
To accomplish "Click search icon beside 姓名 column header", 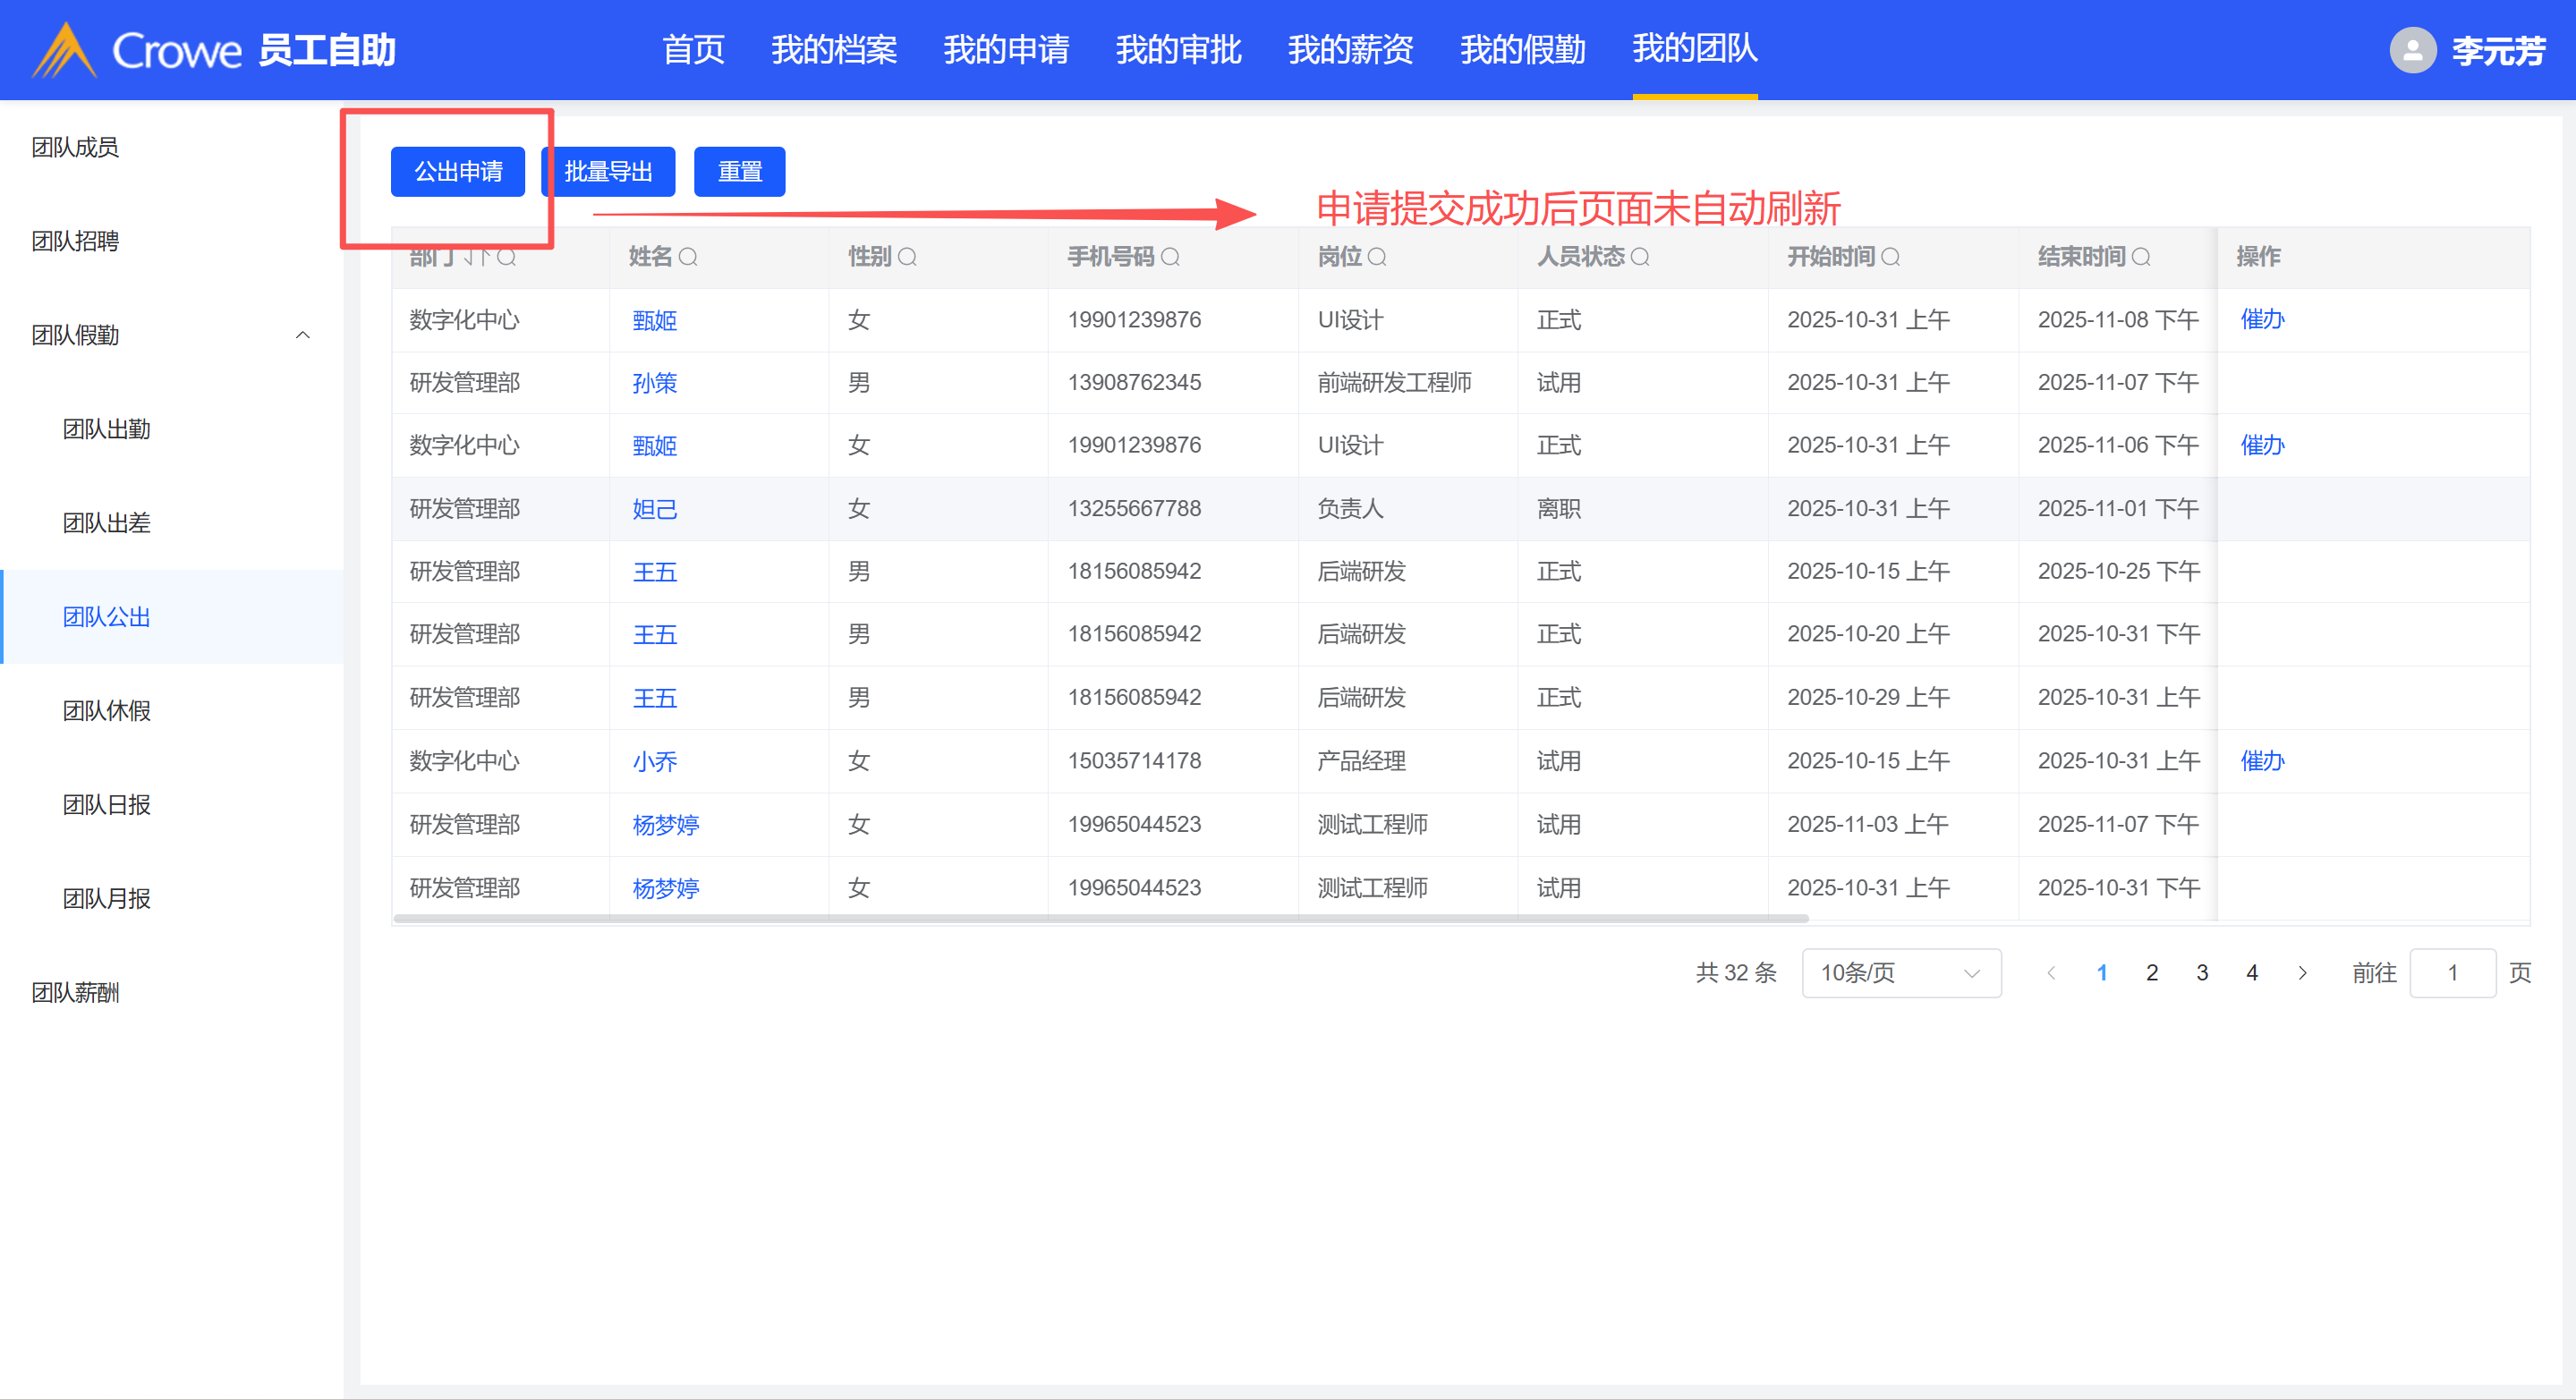I will (x=688, y=257).
